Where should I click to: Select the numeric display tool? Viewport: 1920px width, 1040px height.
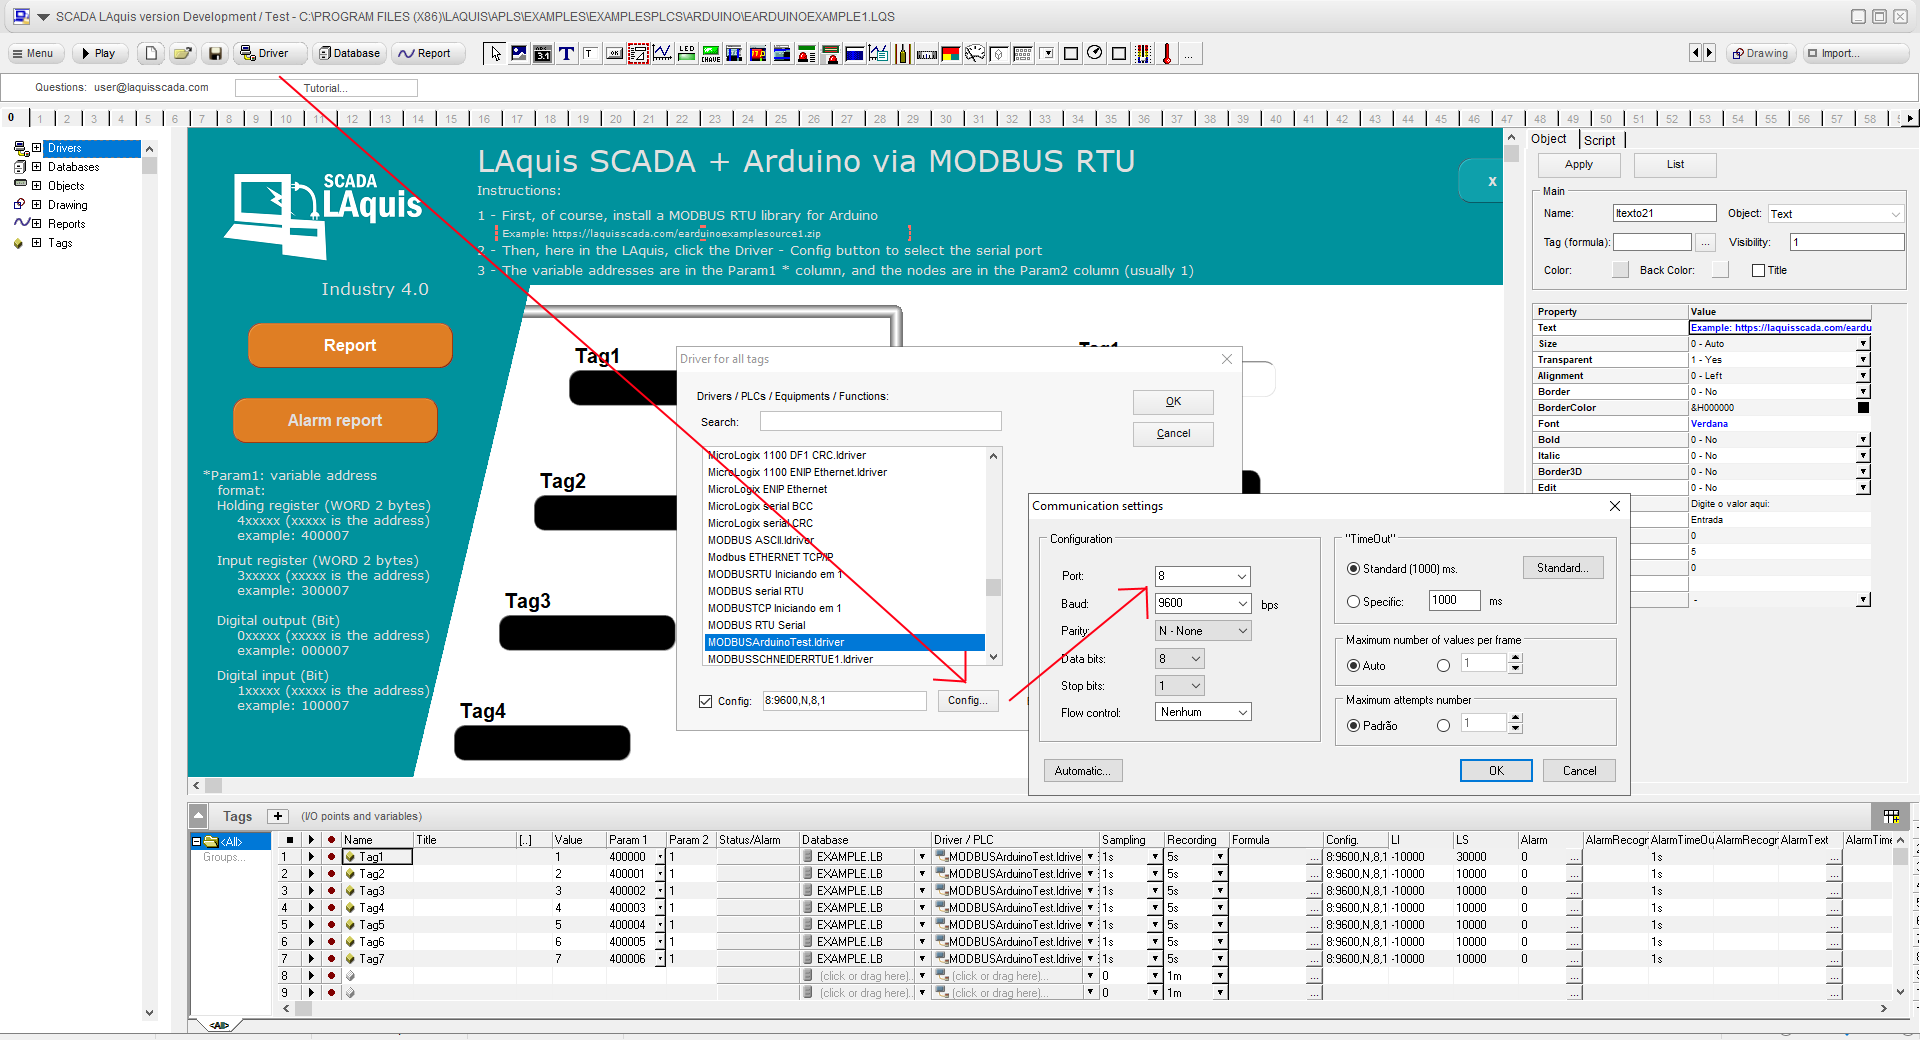click(542, 53)
